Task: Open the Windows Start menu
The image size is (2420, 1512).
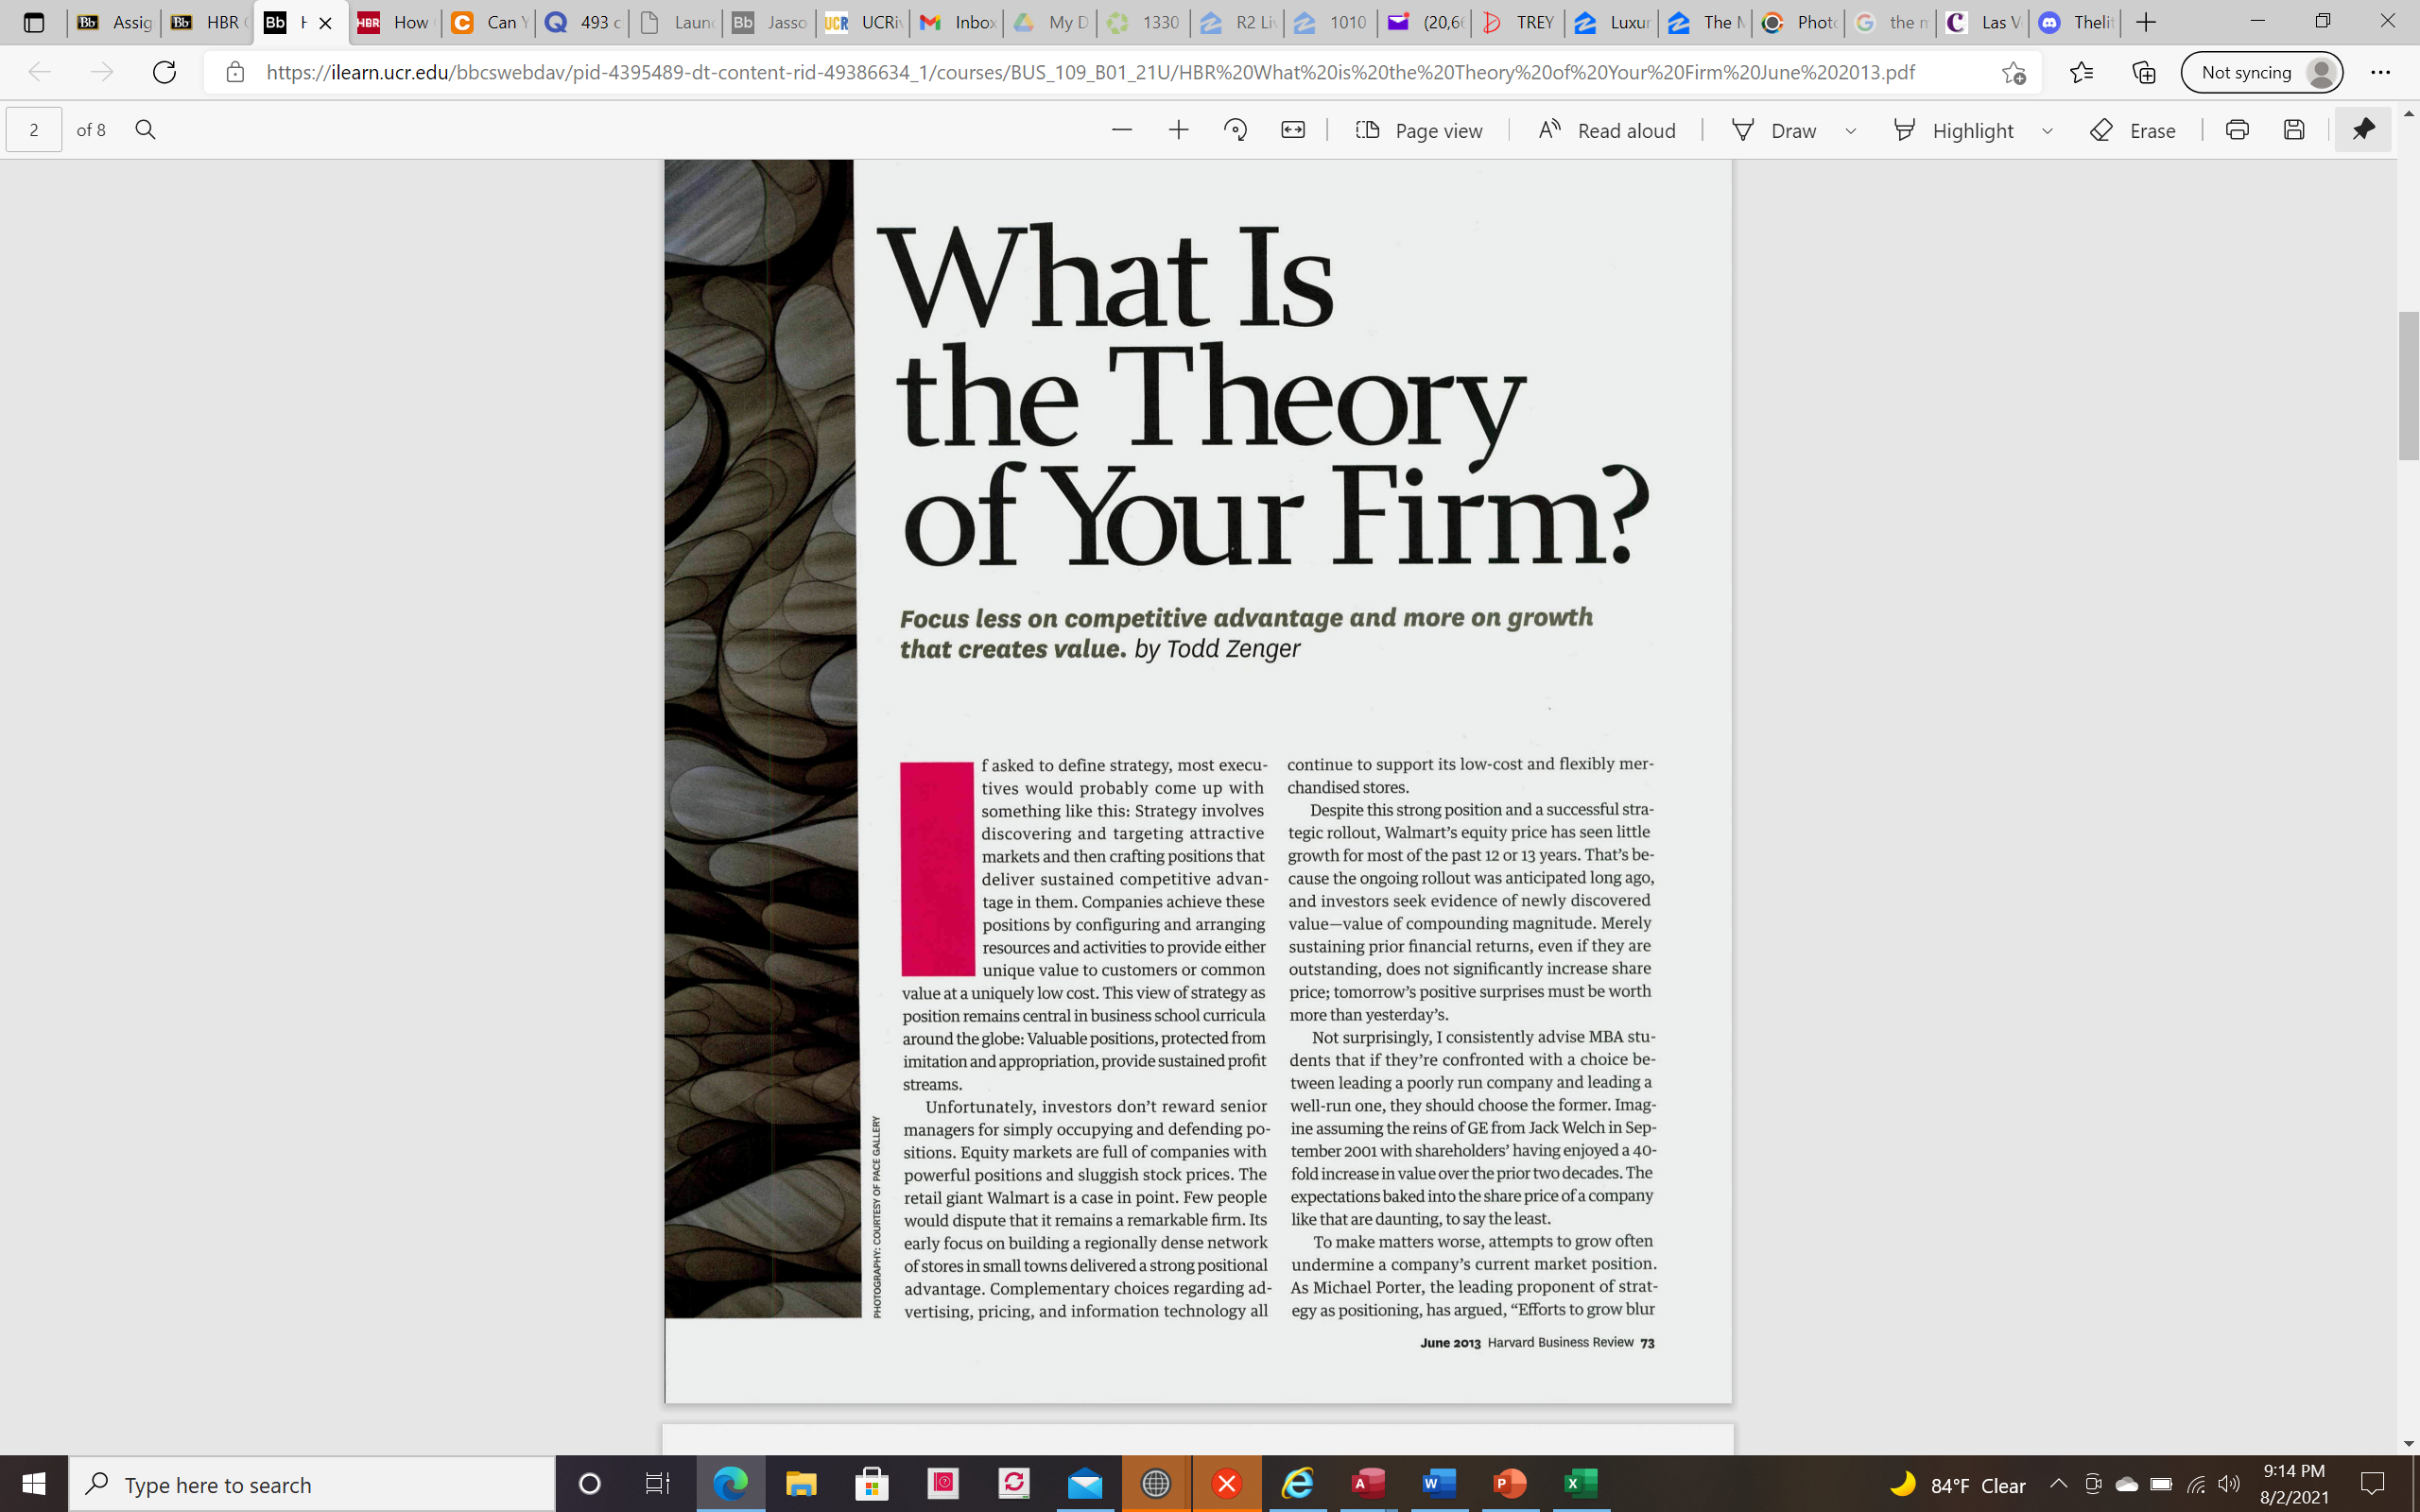Action: 34,1484
